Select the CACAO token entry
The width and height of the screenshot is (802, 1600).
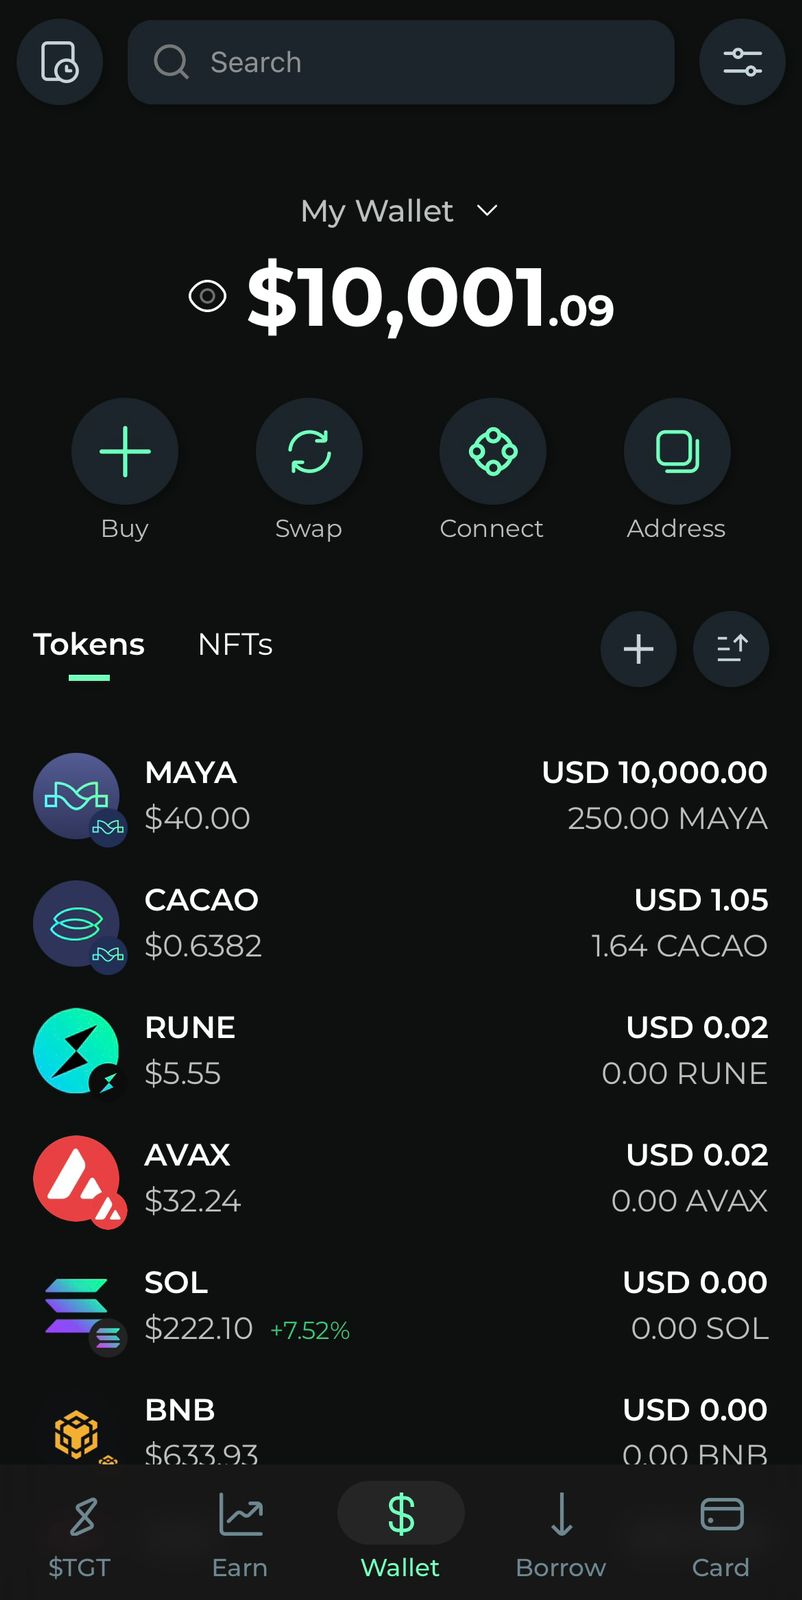point(400,923)
